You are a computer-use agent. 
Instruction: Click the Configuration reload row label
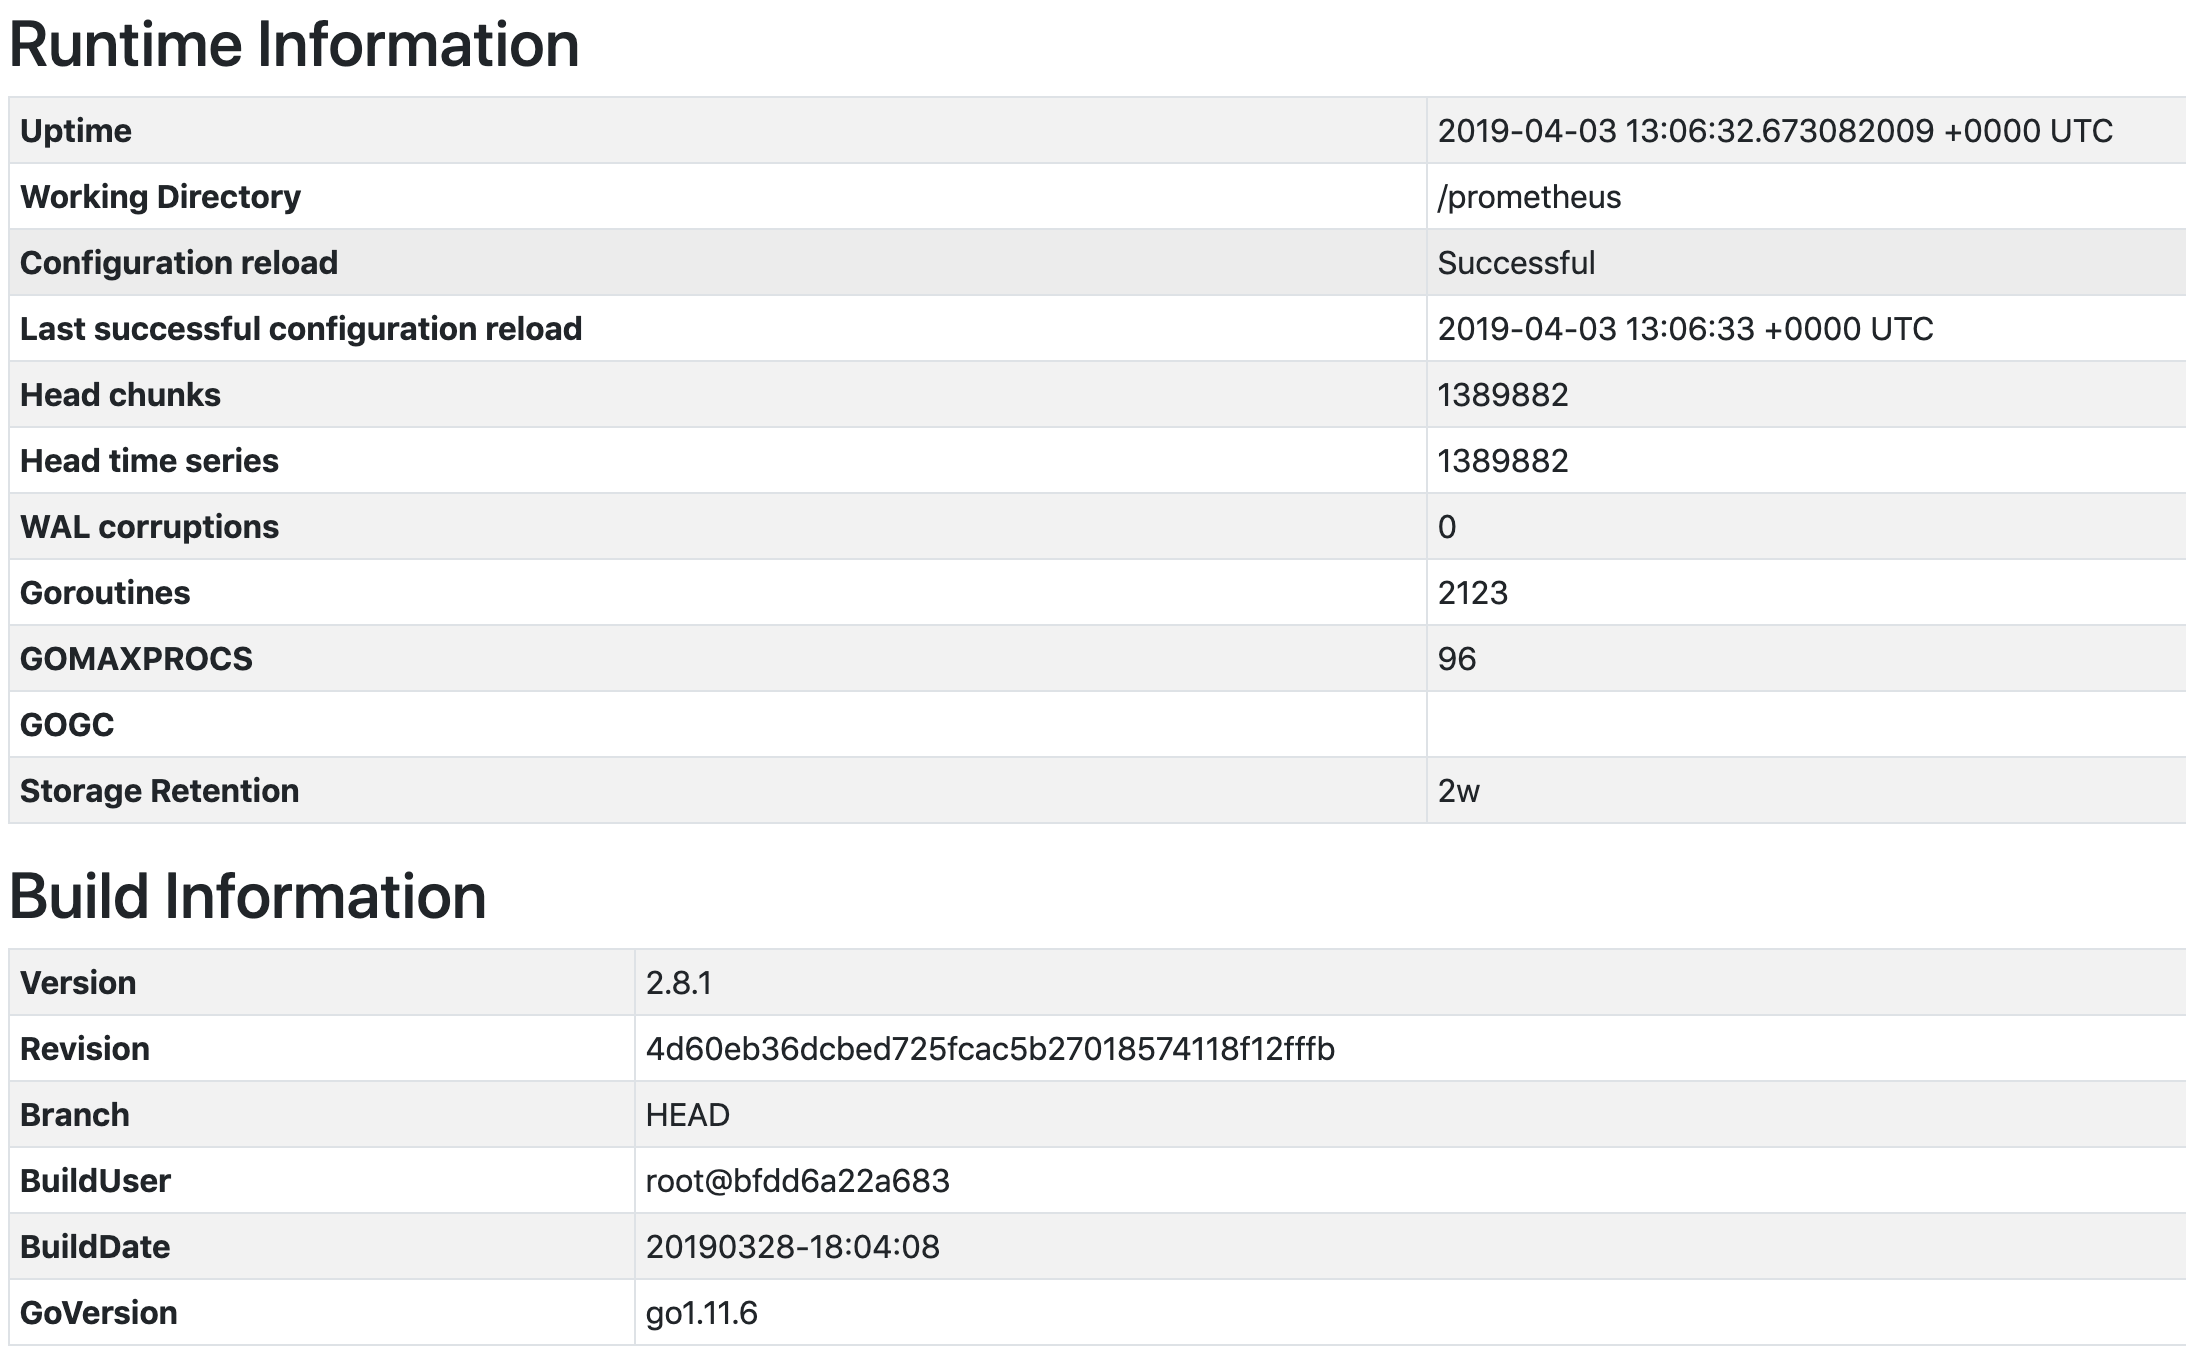[179, 263]
